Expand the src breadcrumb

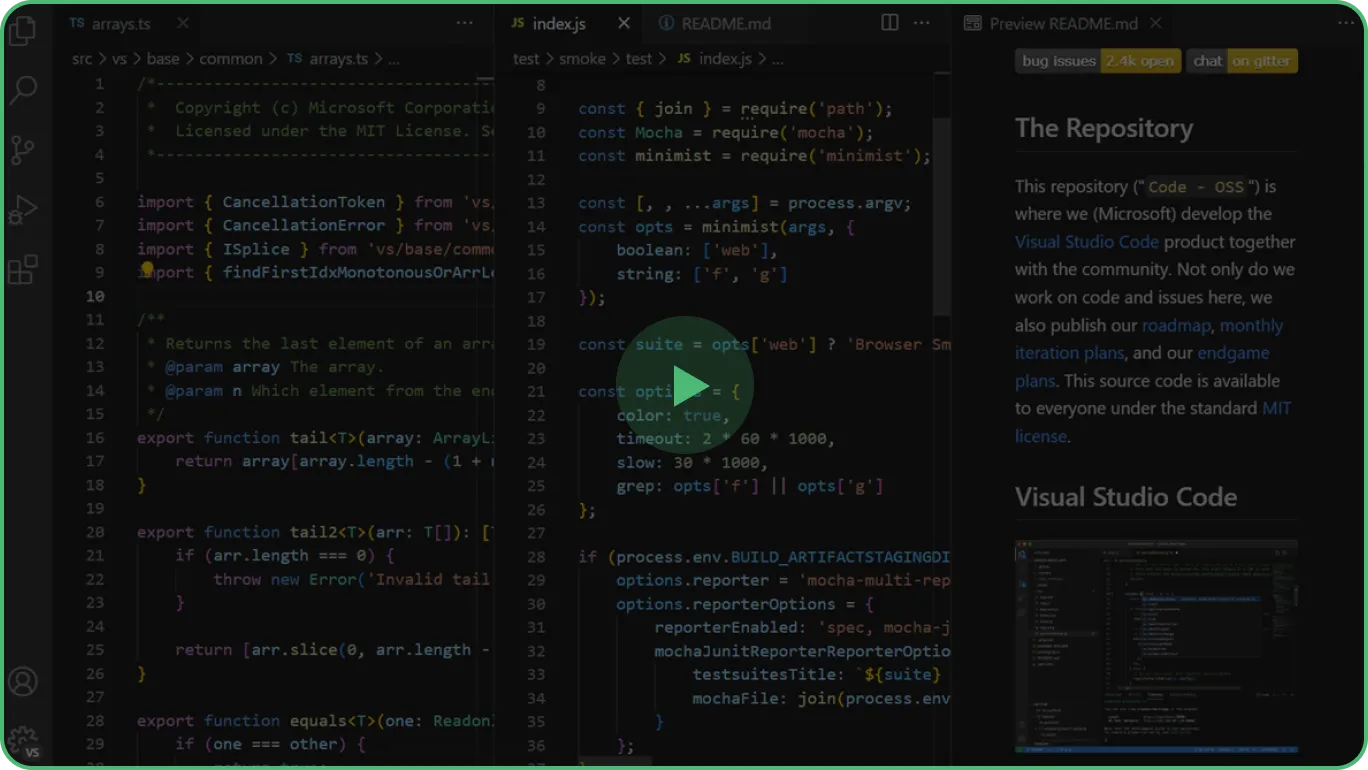[x=82, y=59]
